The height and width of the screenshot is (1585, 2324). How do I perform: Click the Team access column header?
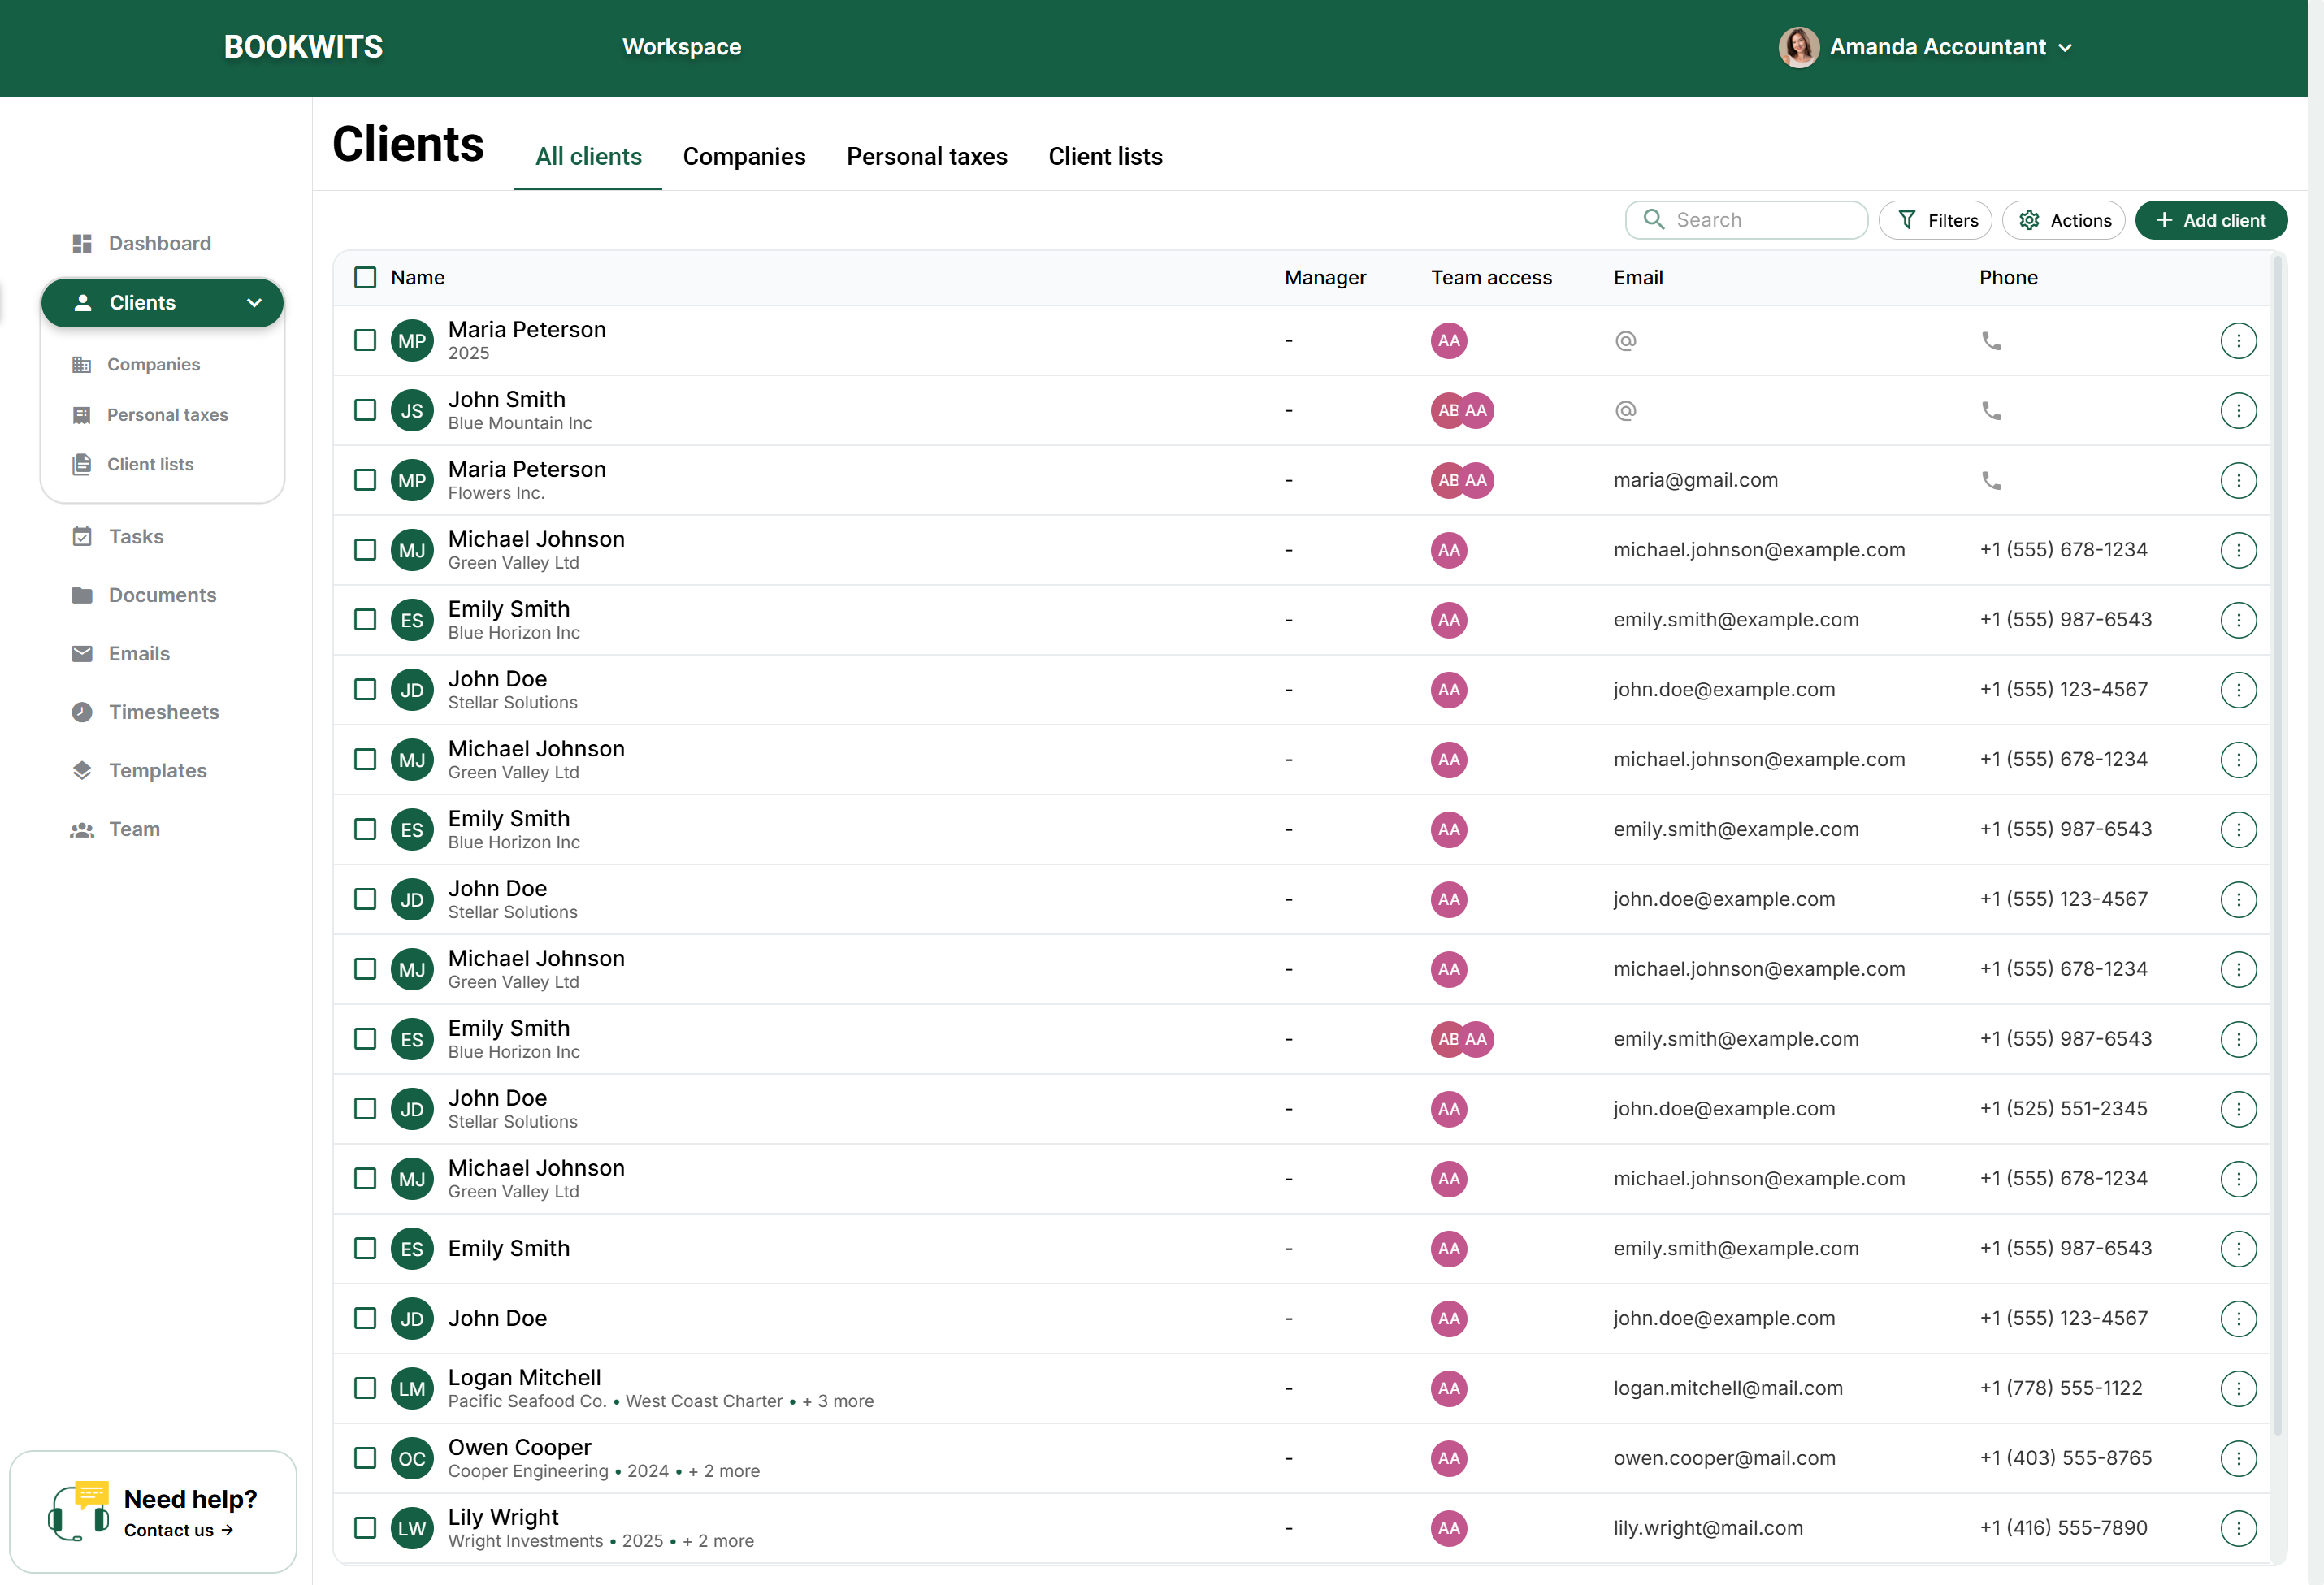click(x=1491, y=277)
